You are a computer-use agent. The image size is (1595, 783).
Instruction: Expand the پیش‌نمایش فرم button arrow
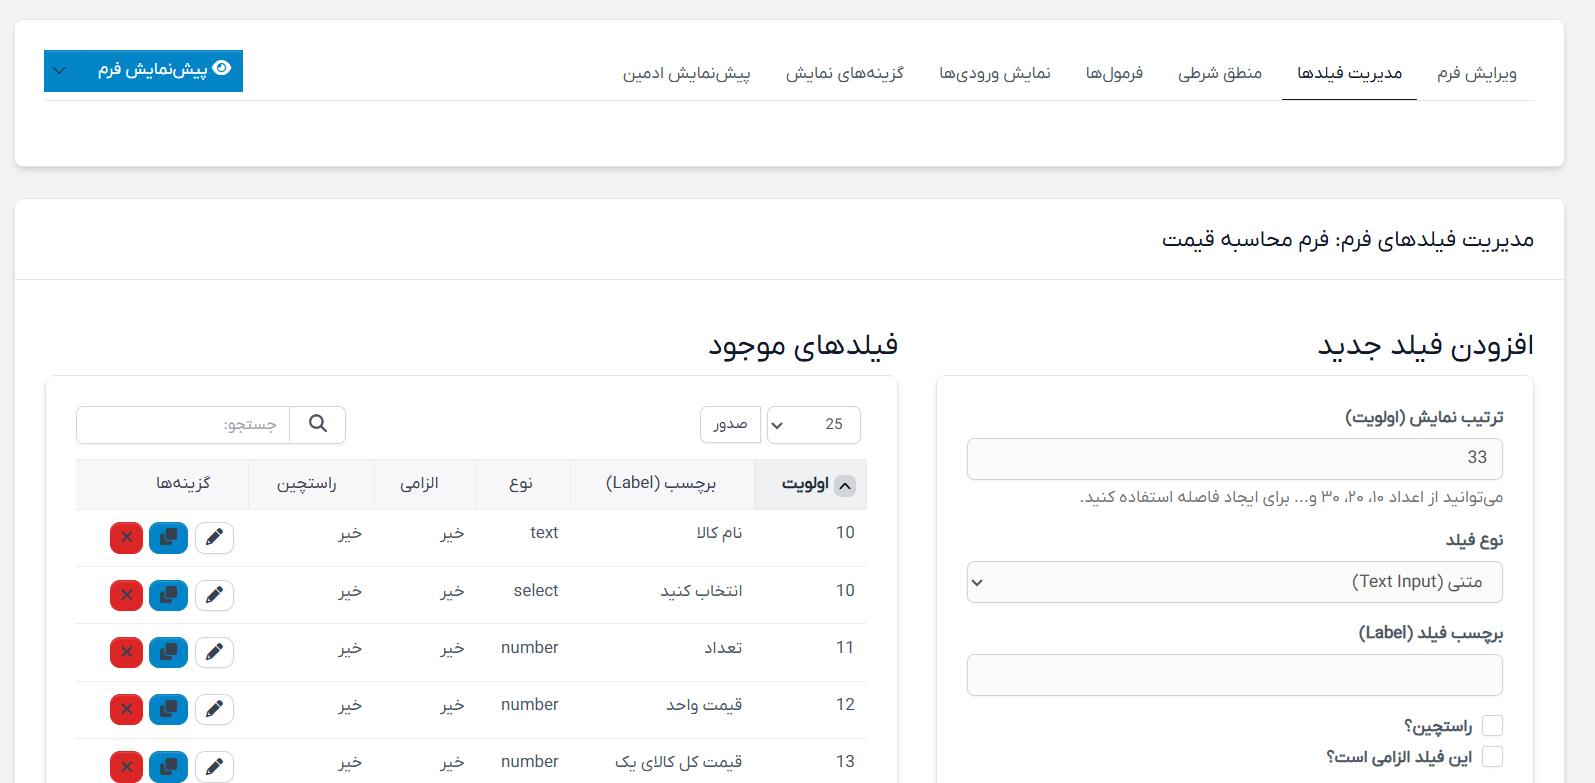(x=60, y=71)
